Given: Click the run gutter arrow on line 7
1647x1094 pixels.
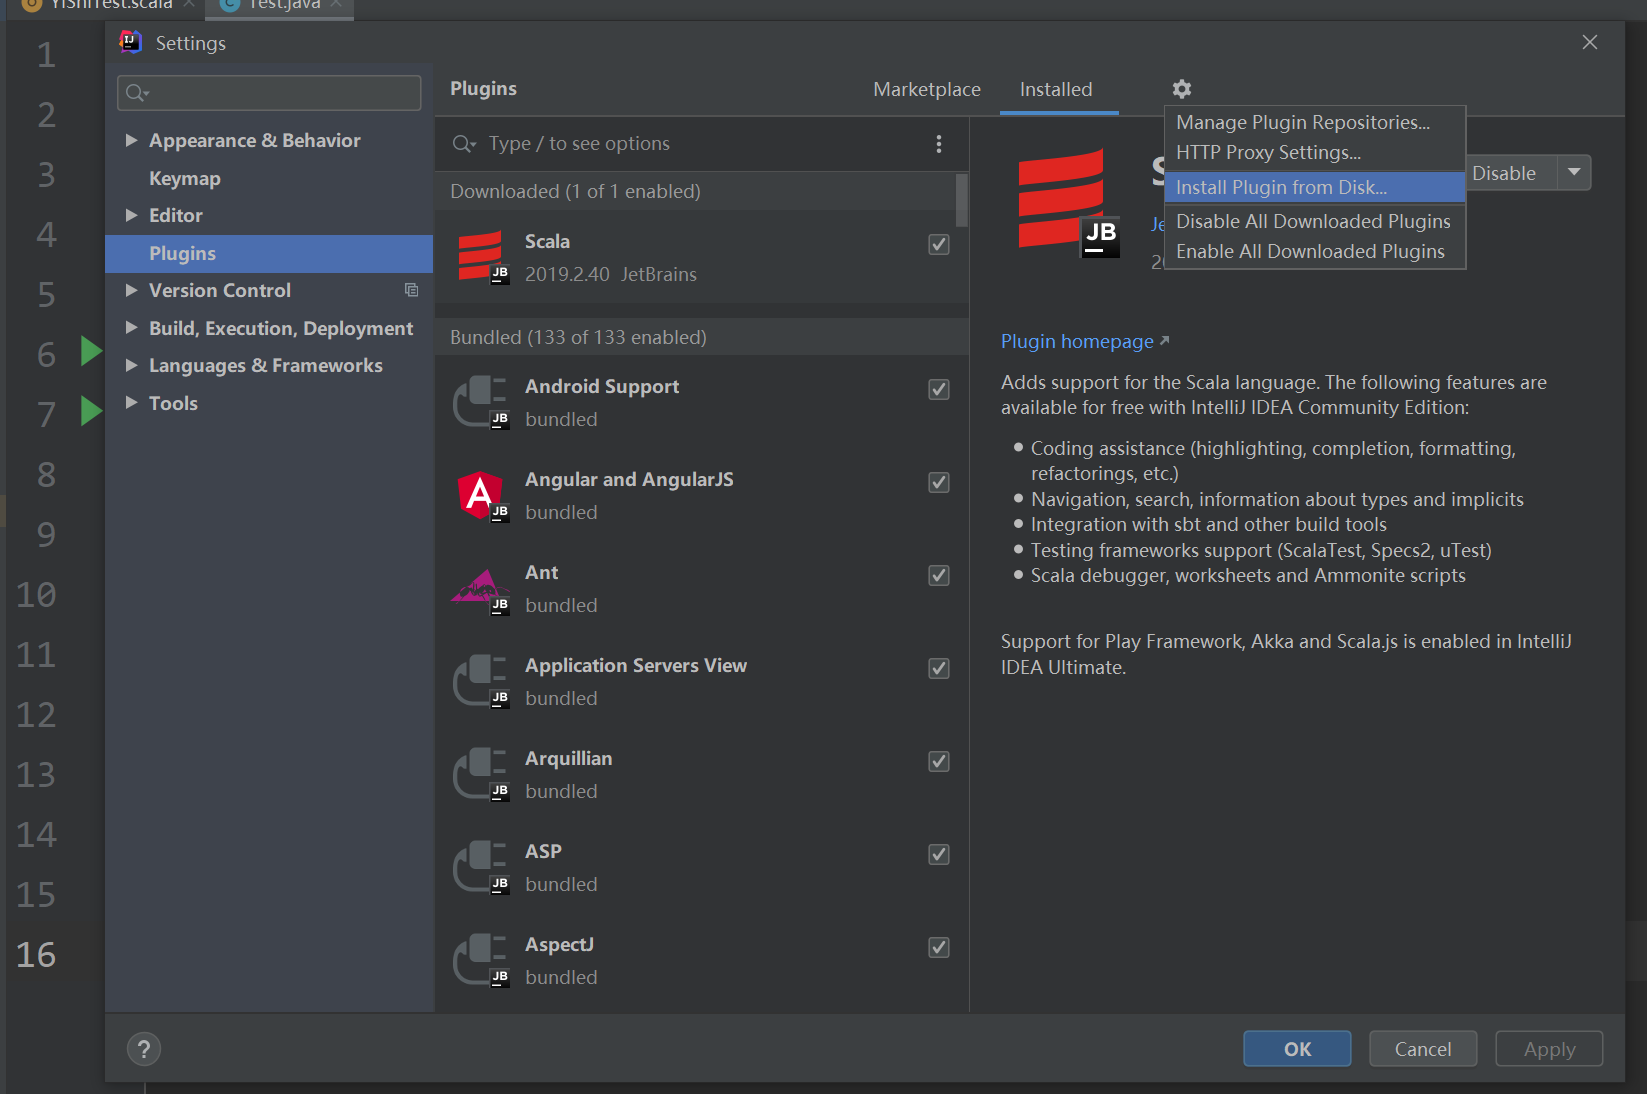Looking at the screenshot, I should [91, 410].
